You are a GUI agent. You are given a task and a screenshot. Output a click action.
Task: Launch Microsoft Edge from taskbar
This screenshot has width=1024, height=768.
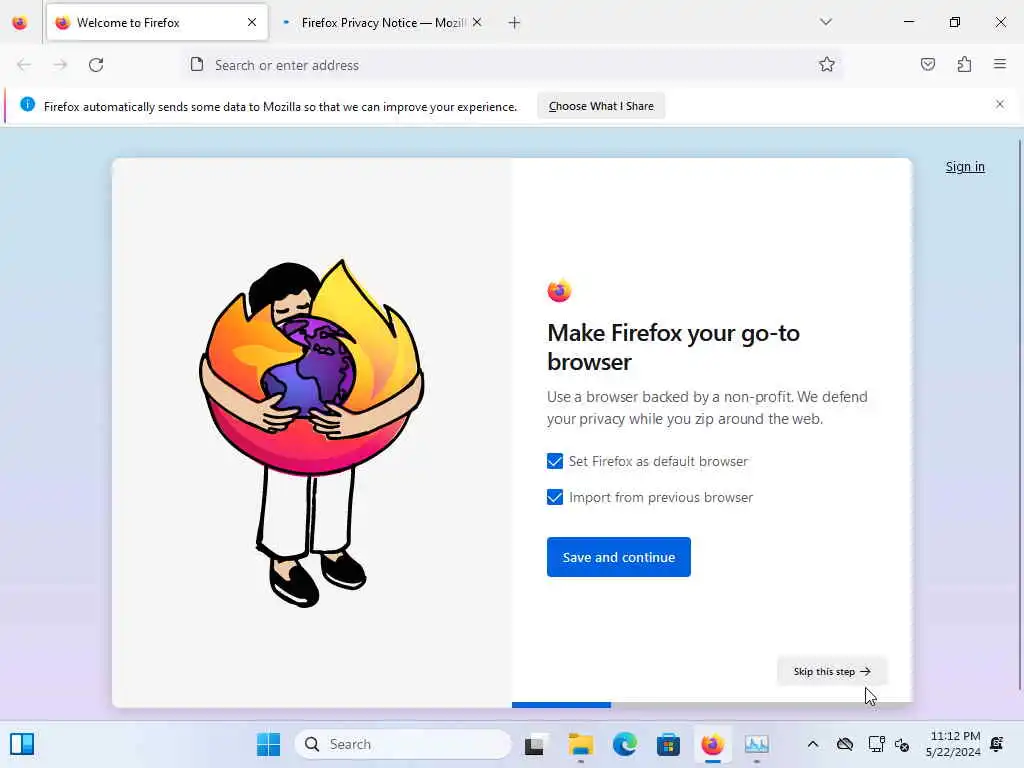coord(624,744)
